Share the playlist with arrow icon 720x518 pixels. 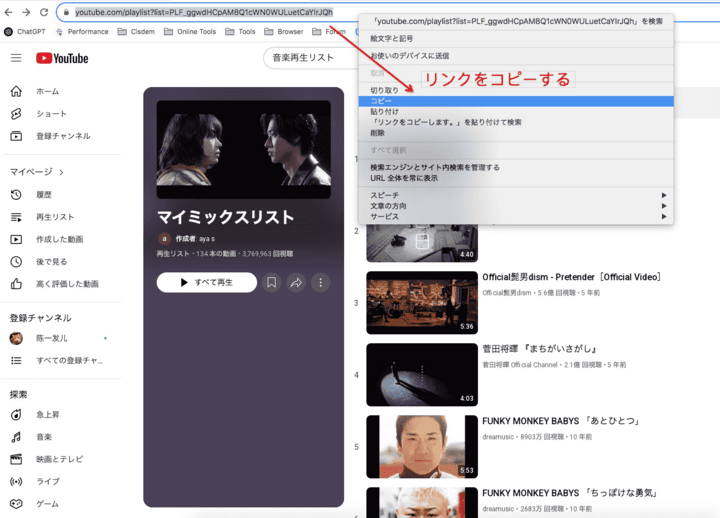[296, 282]
